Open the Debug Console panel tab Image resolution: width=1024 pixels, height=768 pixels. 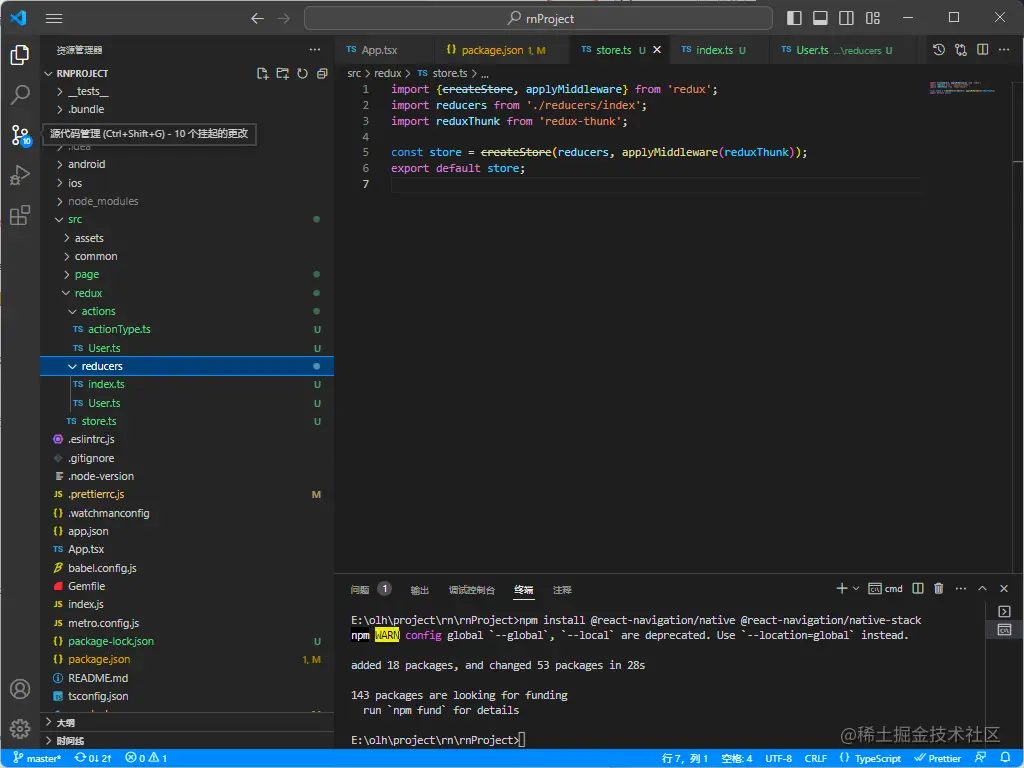coord(472,590)
